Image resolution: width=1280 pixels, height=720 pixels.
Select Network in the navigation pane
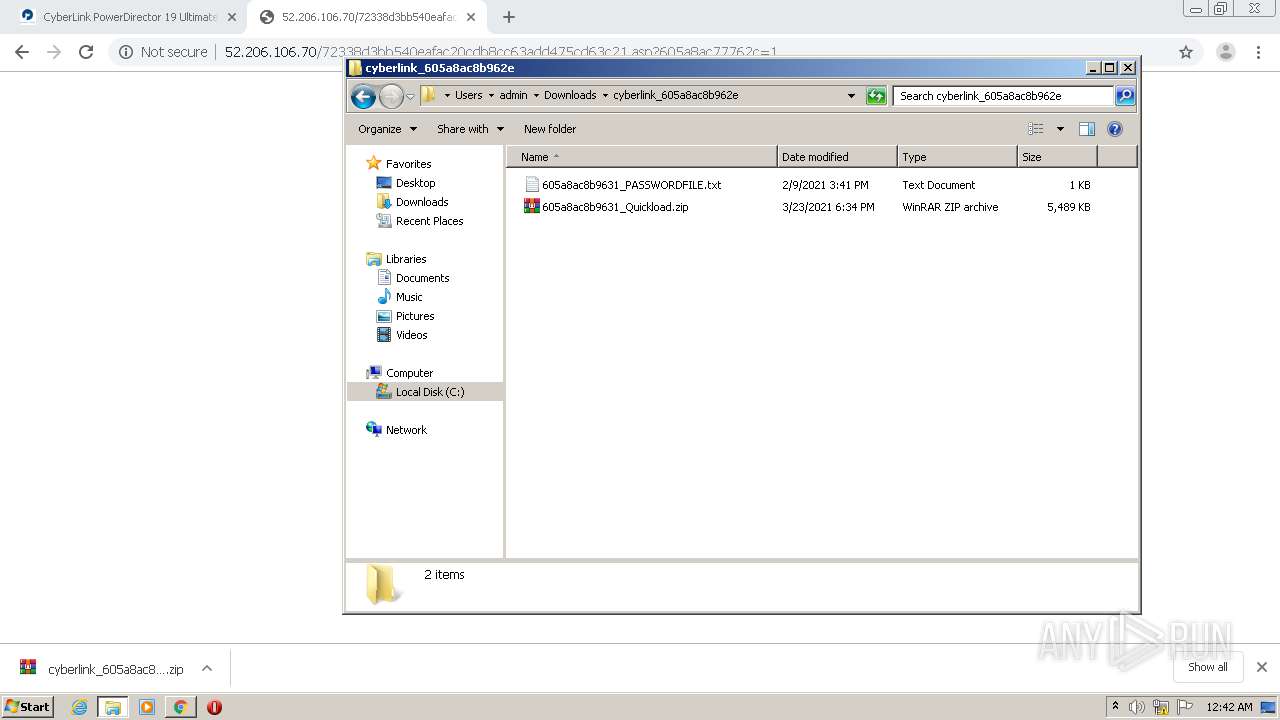coord(406,430)
